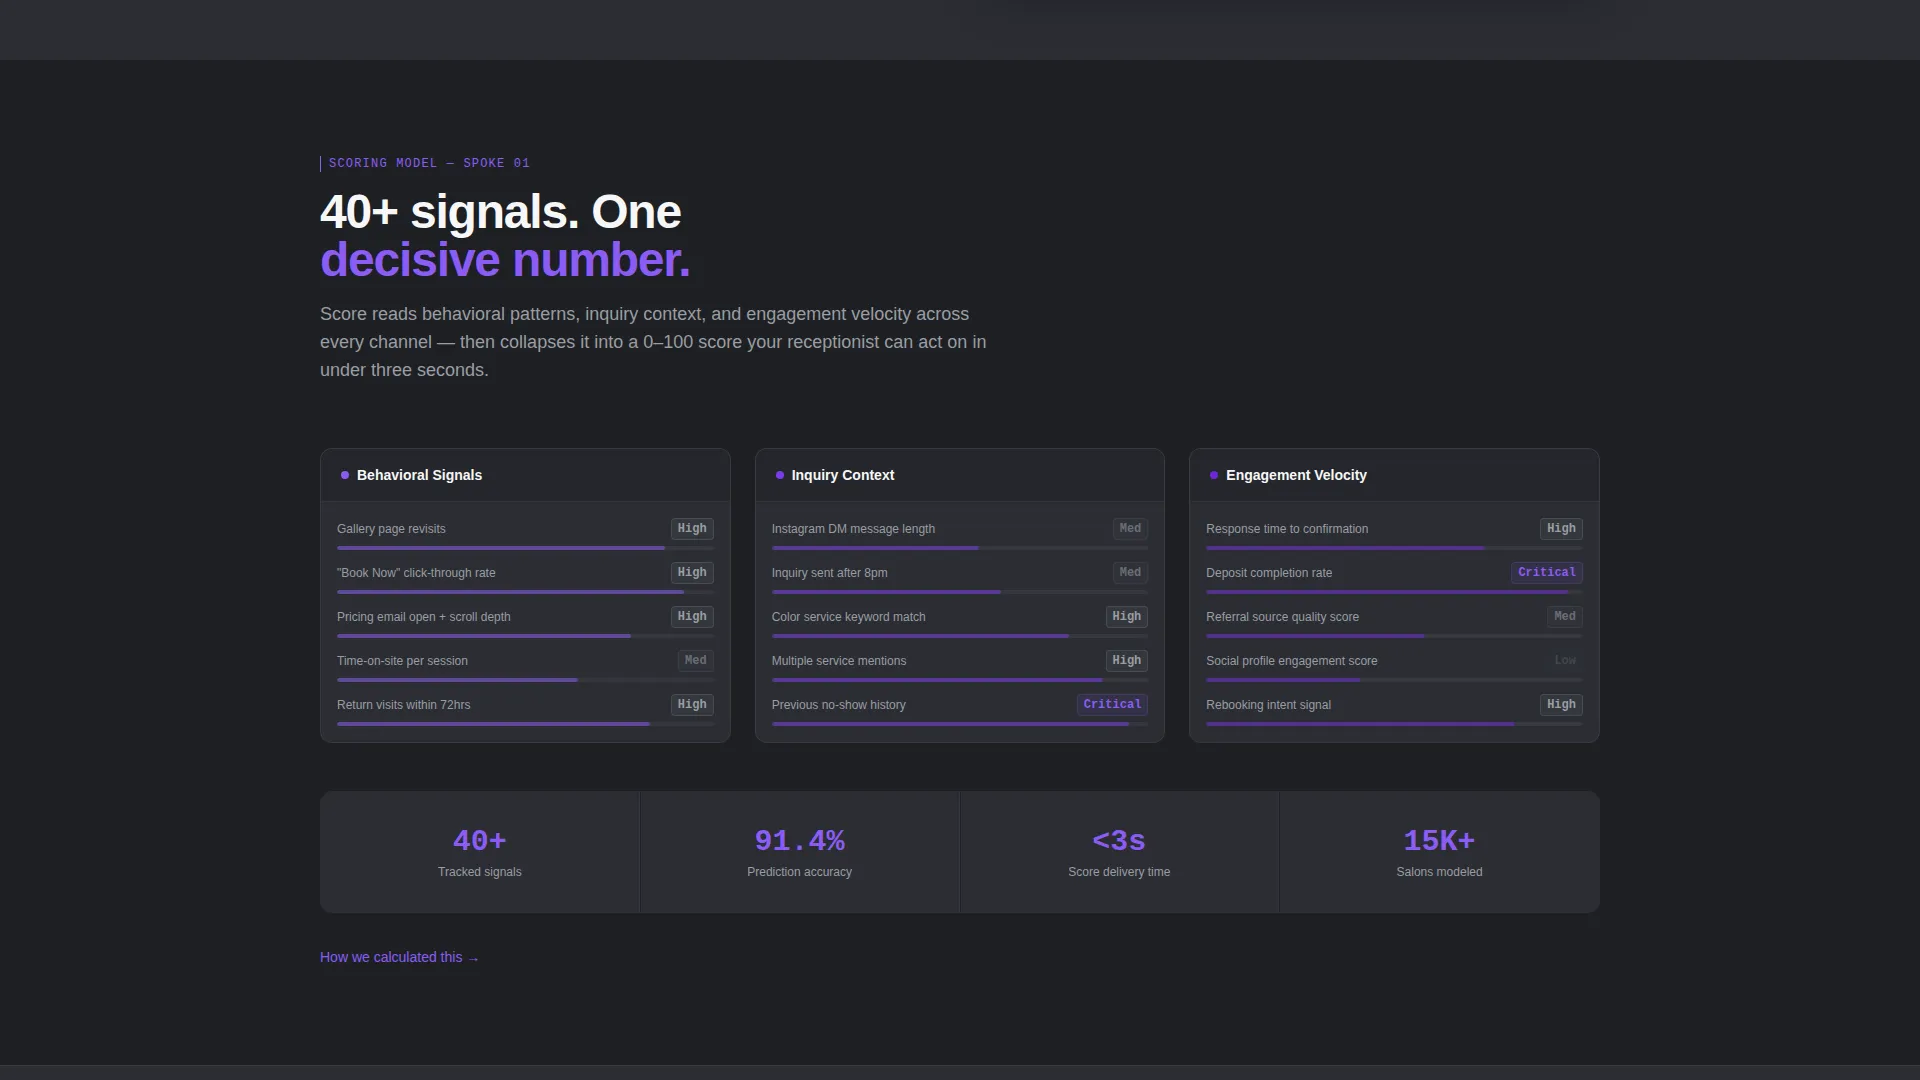Select Social profile engagement score label

click(x=1291, y=661)
